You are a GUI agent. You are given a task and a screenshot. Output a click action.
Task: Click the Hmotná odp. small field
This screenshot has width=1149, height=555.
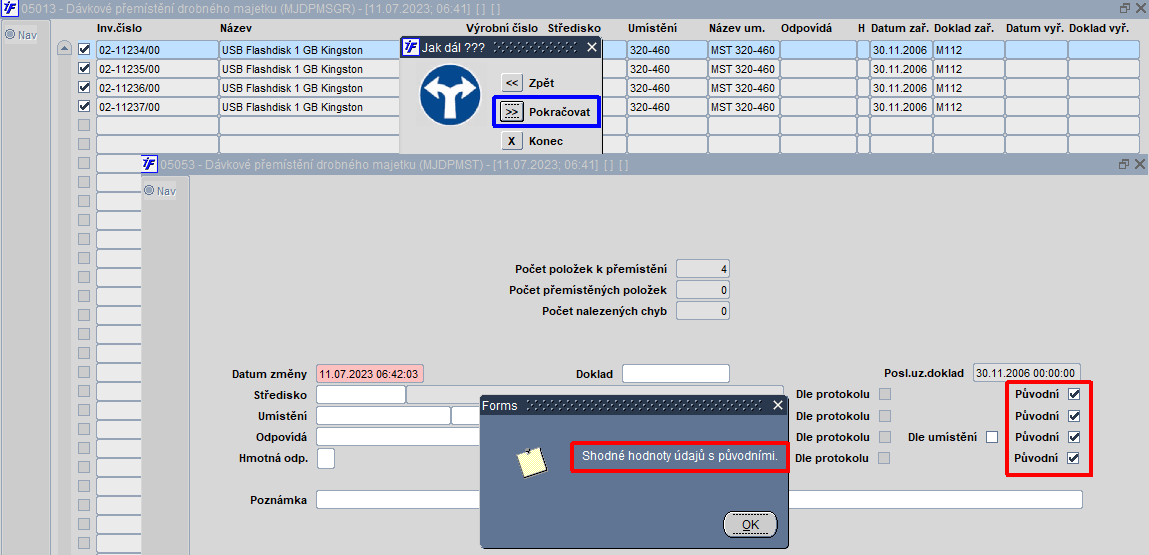[x=325, y=458]
